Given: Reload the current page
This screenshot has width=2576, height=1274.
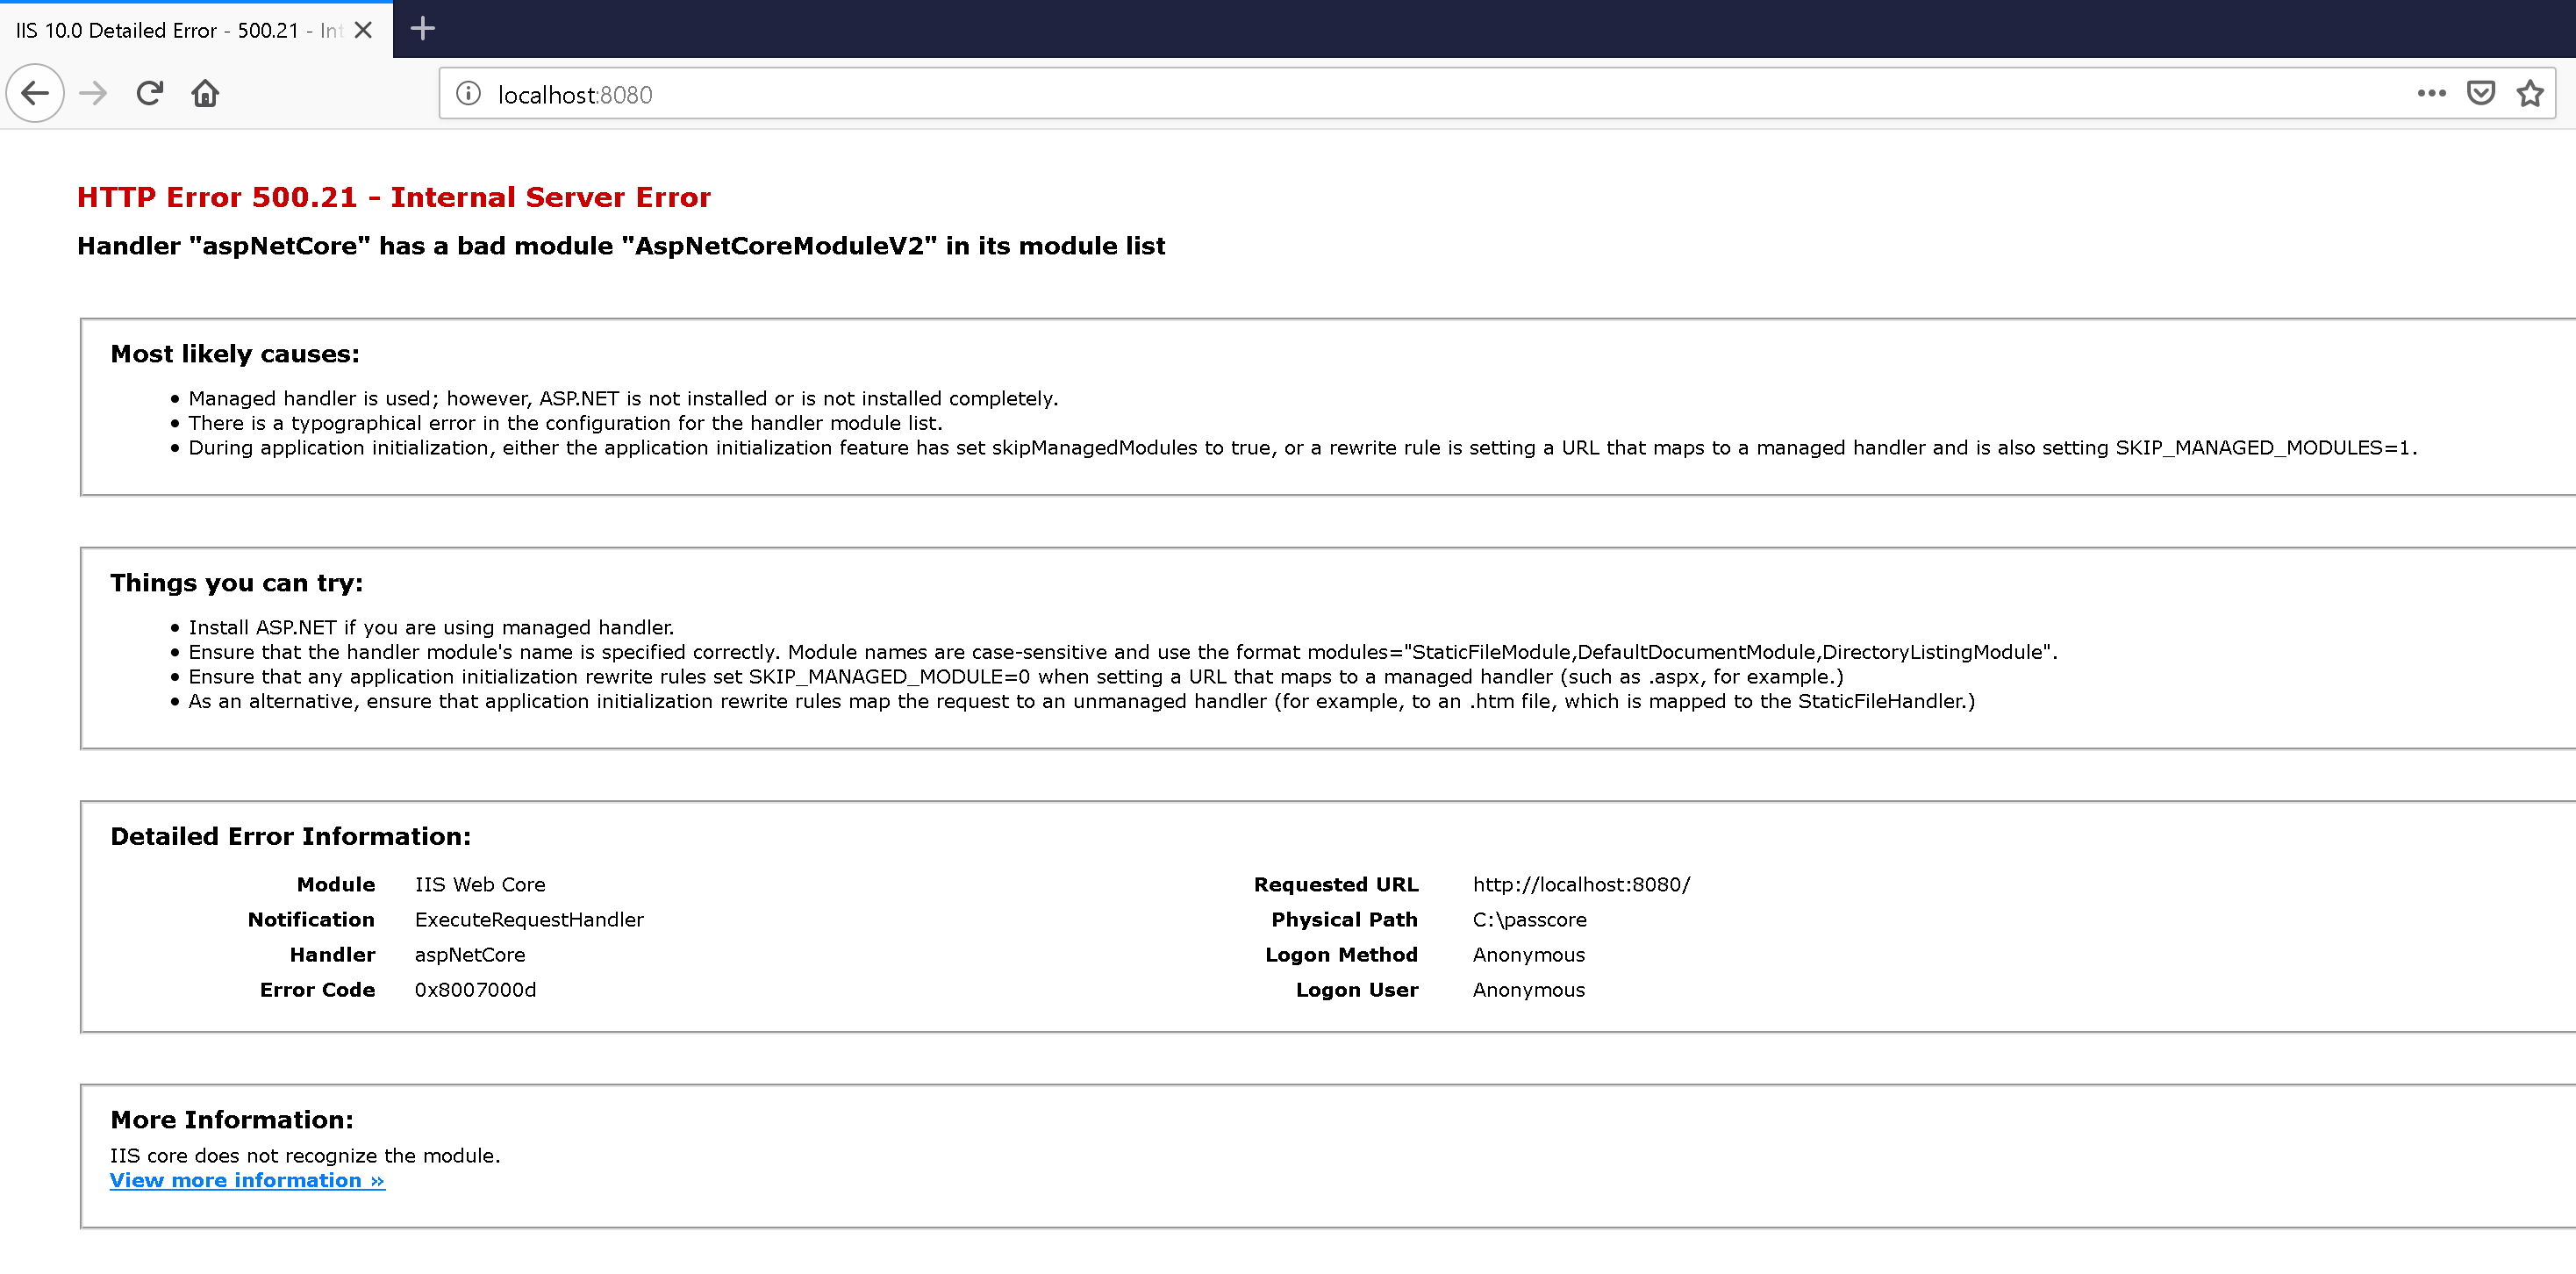Looking at the screenshot, I should (148, 92).
